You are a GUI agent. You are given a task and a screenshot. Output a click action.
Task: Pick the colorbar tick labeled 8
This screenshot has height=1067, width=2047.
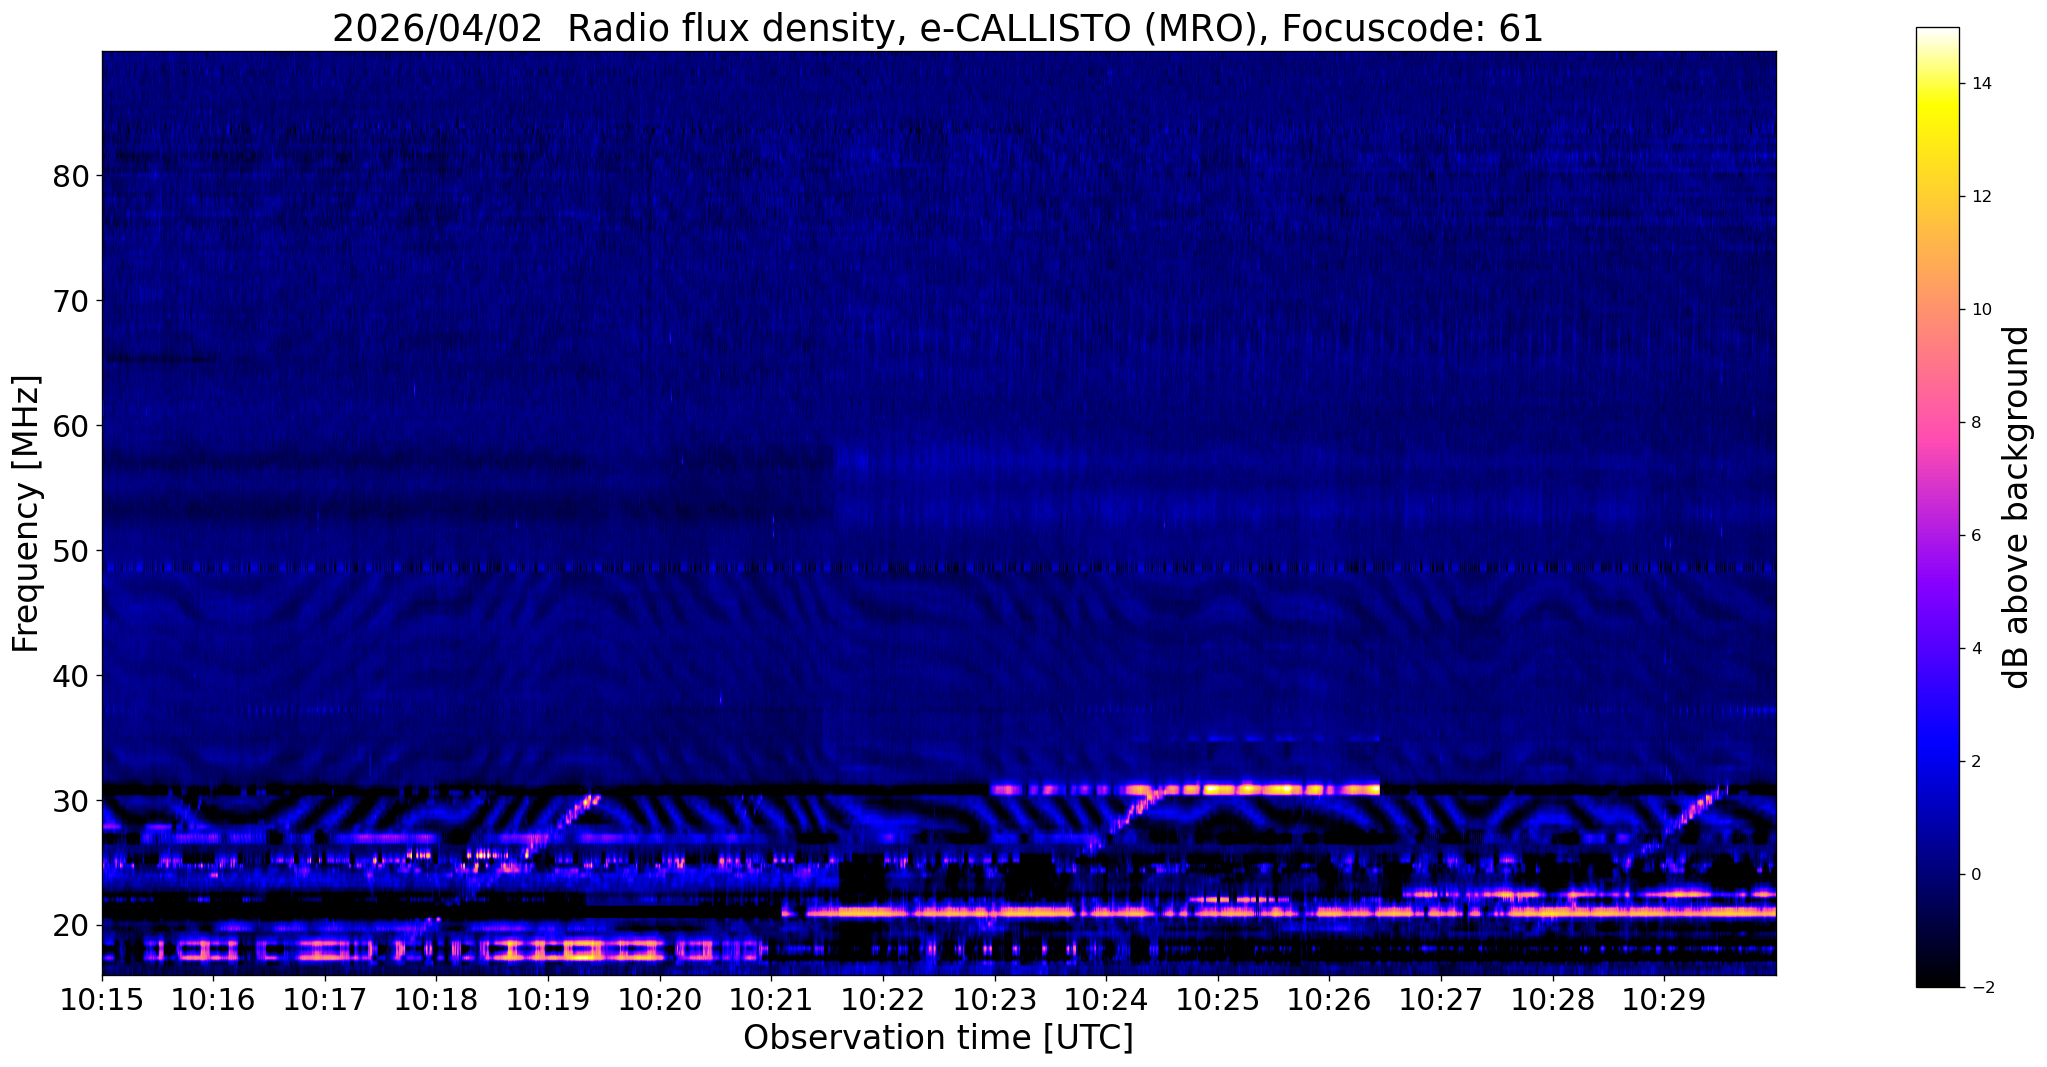point(1976,423)
